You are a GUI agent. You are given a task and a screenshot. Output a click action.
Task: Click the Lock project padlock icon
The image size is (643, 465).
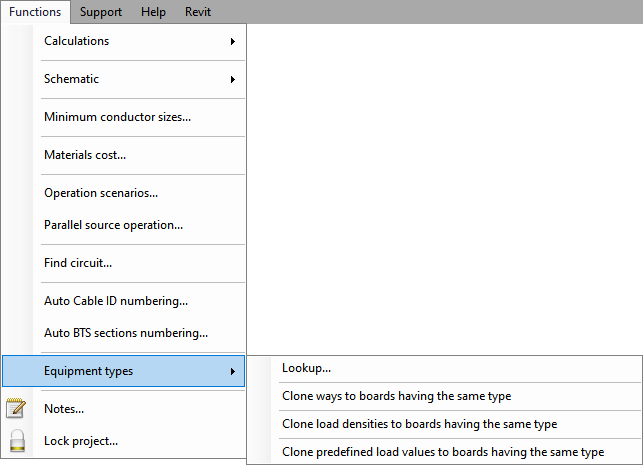coord(17,440)
